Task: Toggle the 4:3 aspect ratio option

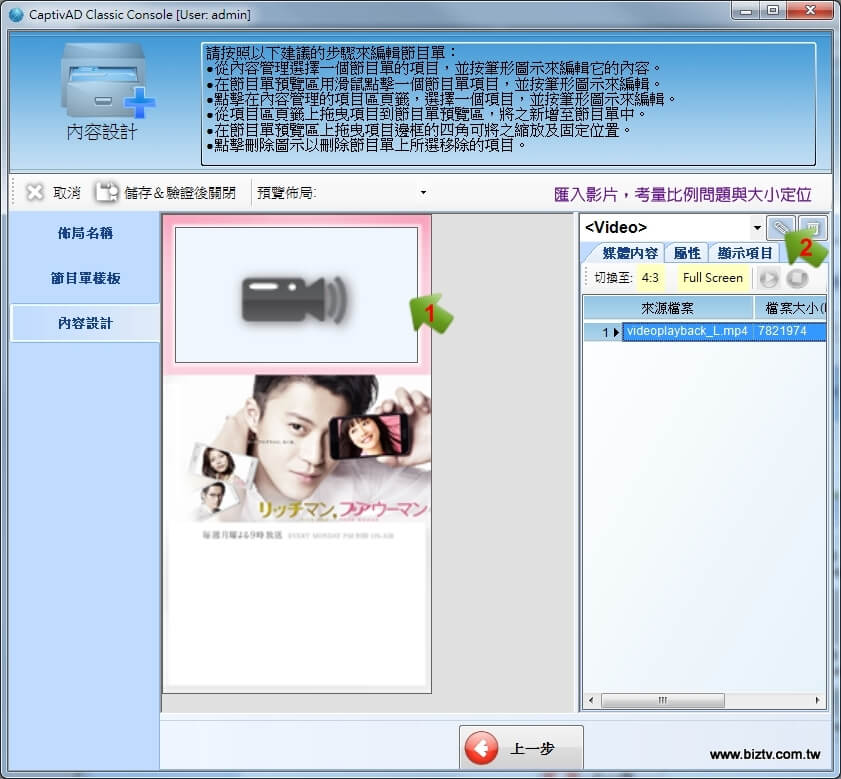Action: pos(650,278)
